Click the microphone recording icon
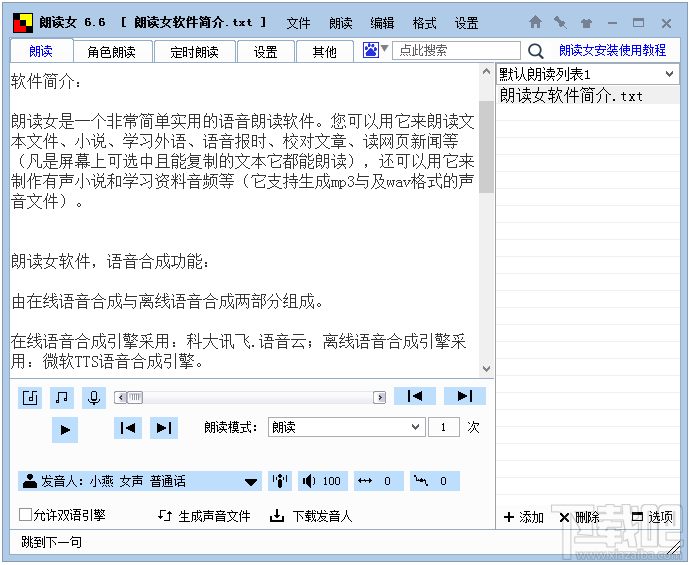The width and height of the screenshot is (691, 565). 94,398
